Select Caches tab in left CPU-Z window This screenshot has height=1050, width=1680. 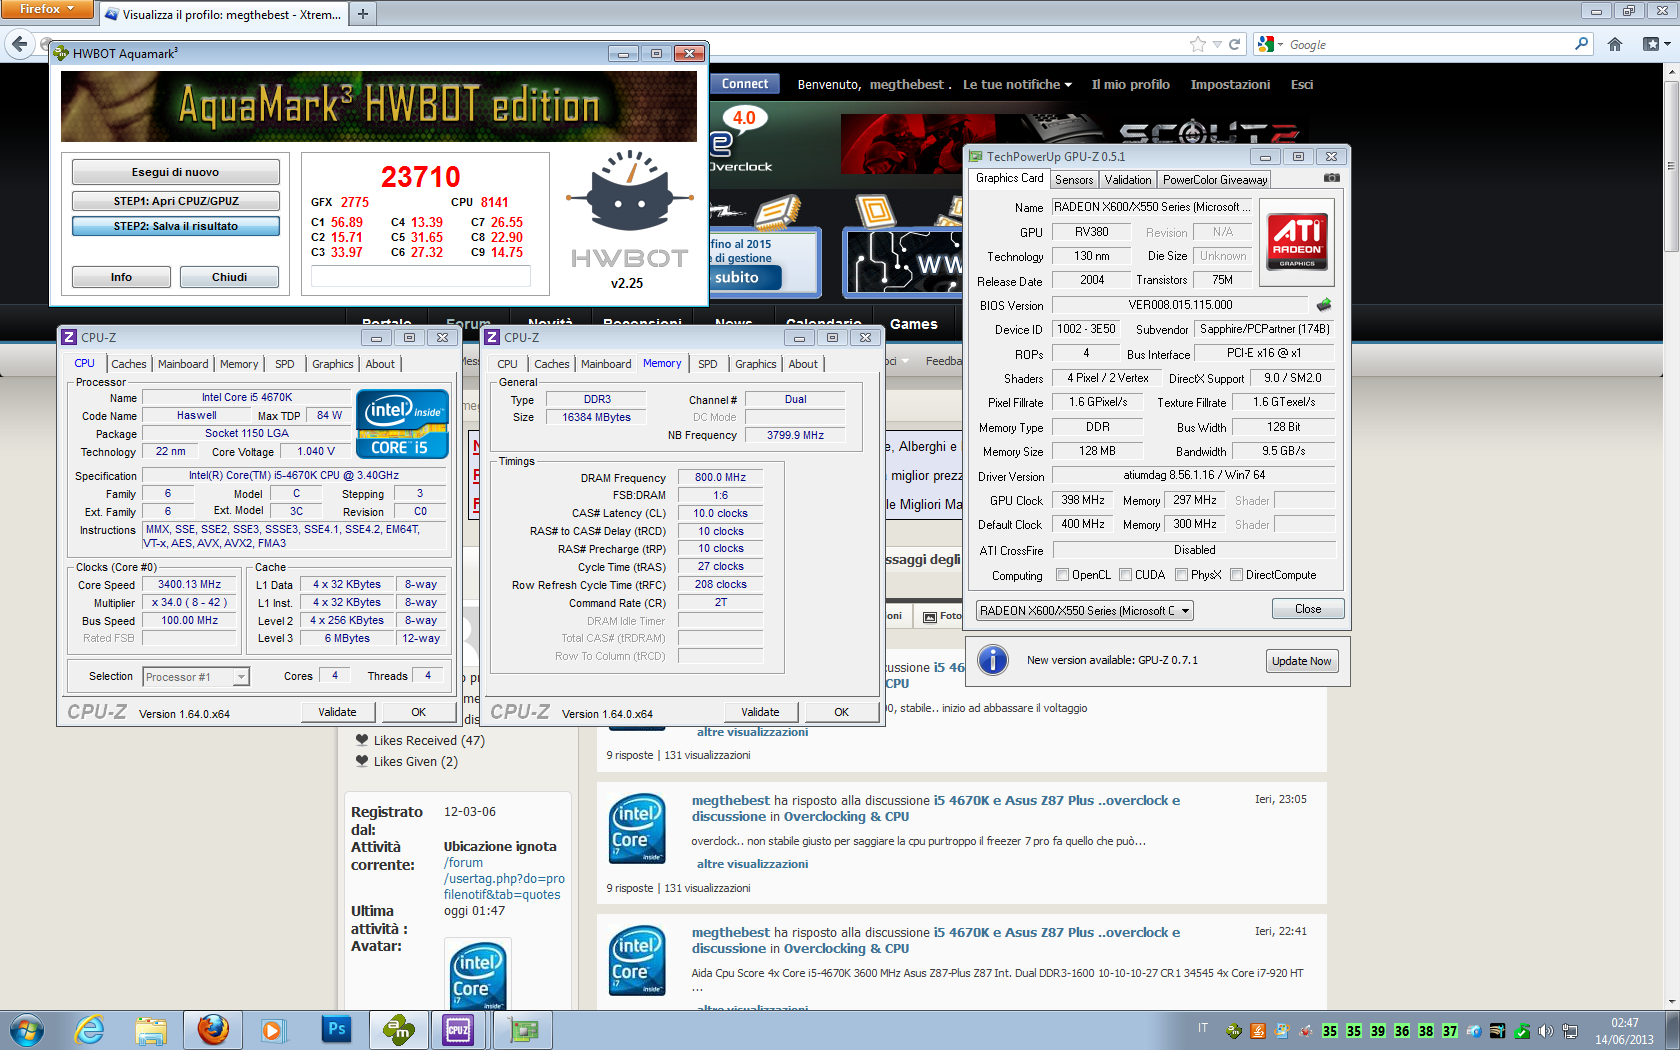point(129,364)
